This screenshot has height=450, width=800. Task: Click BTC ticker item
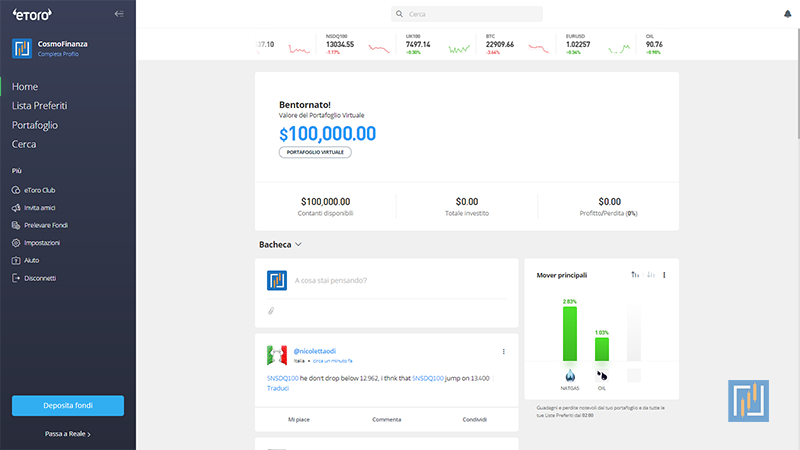tap(516, 44)
